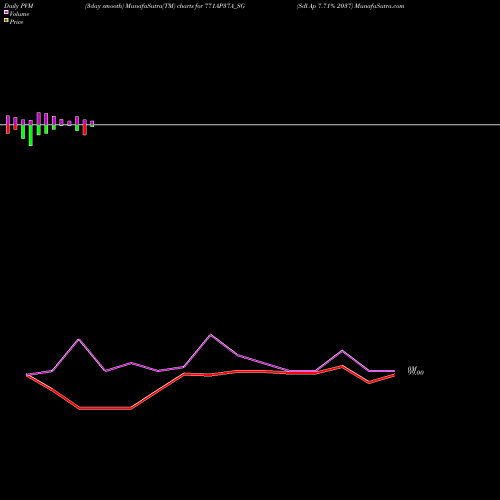Click the '(3day smooth) MunafaSutra(TM) charts for' header
The height and width of the screenshot is (500, 500).
144,6
